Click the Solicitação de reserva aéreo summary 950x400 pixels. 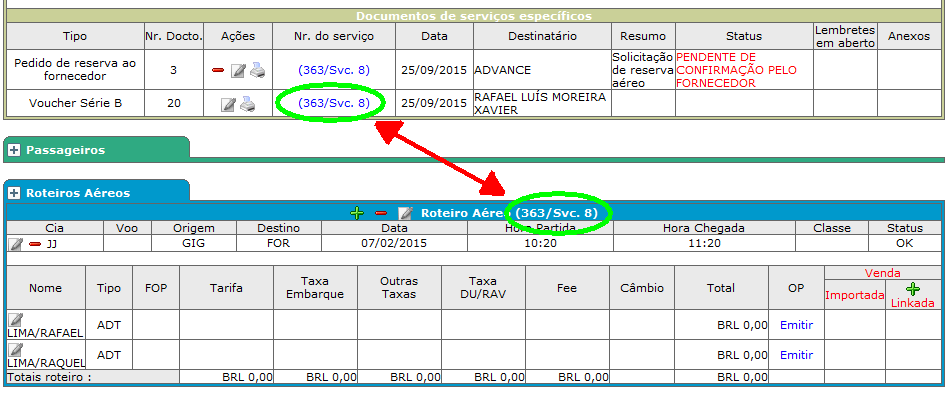pyautogui.click(x=643, y=70)
